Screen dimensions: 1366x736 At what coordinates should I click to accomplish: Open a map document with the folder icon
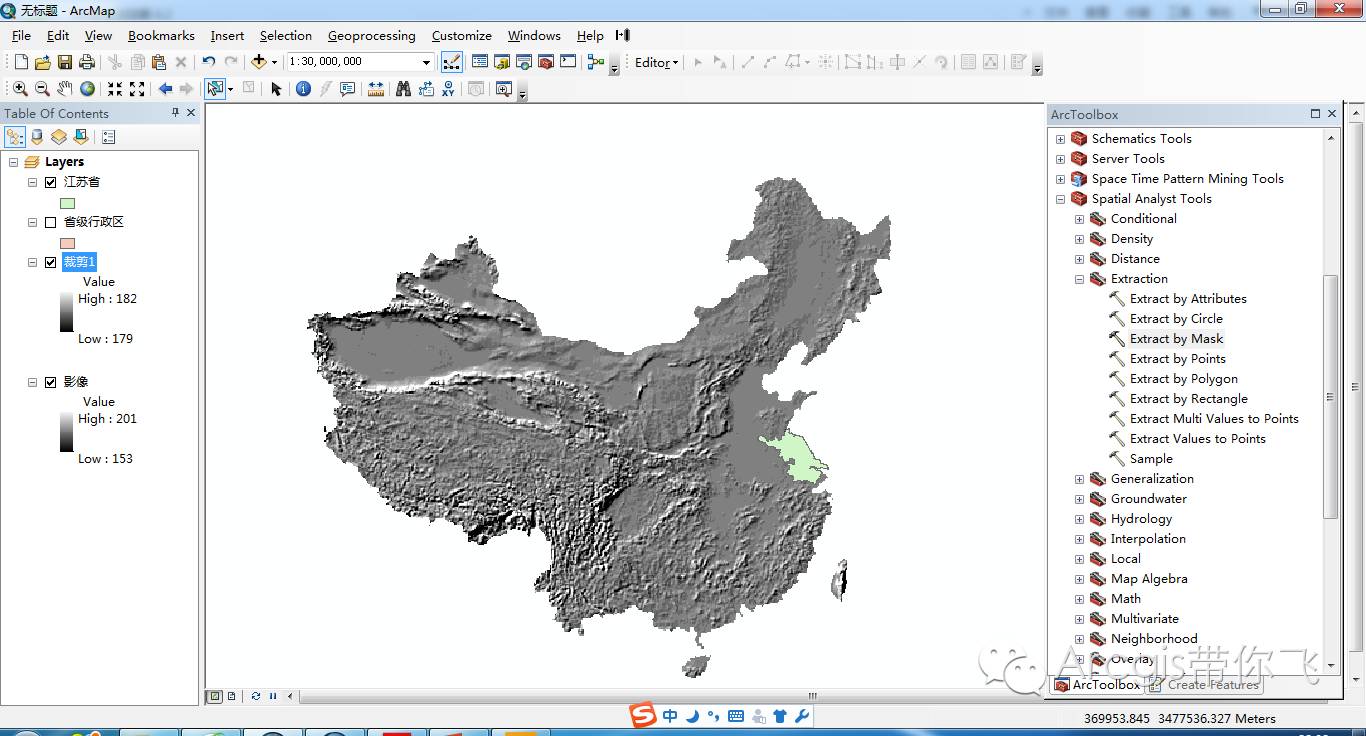(x=43, y=62)
